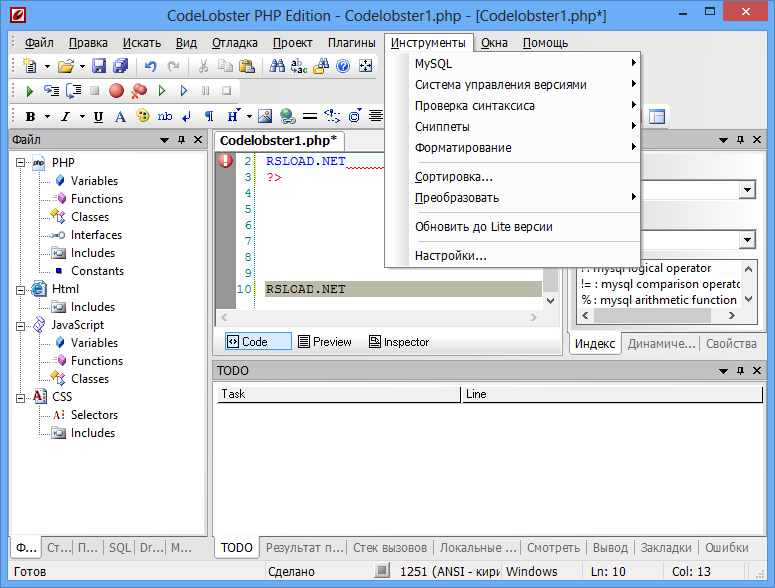Choose Настройки... from the open menu
Image resolution: width=775 pixels, height=588 pixels.
coord(450,256)
